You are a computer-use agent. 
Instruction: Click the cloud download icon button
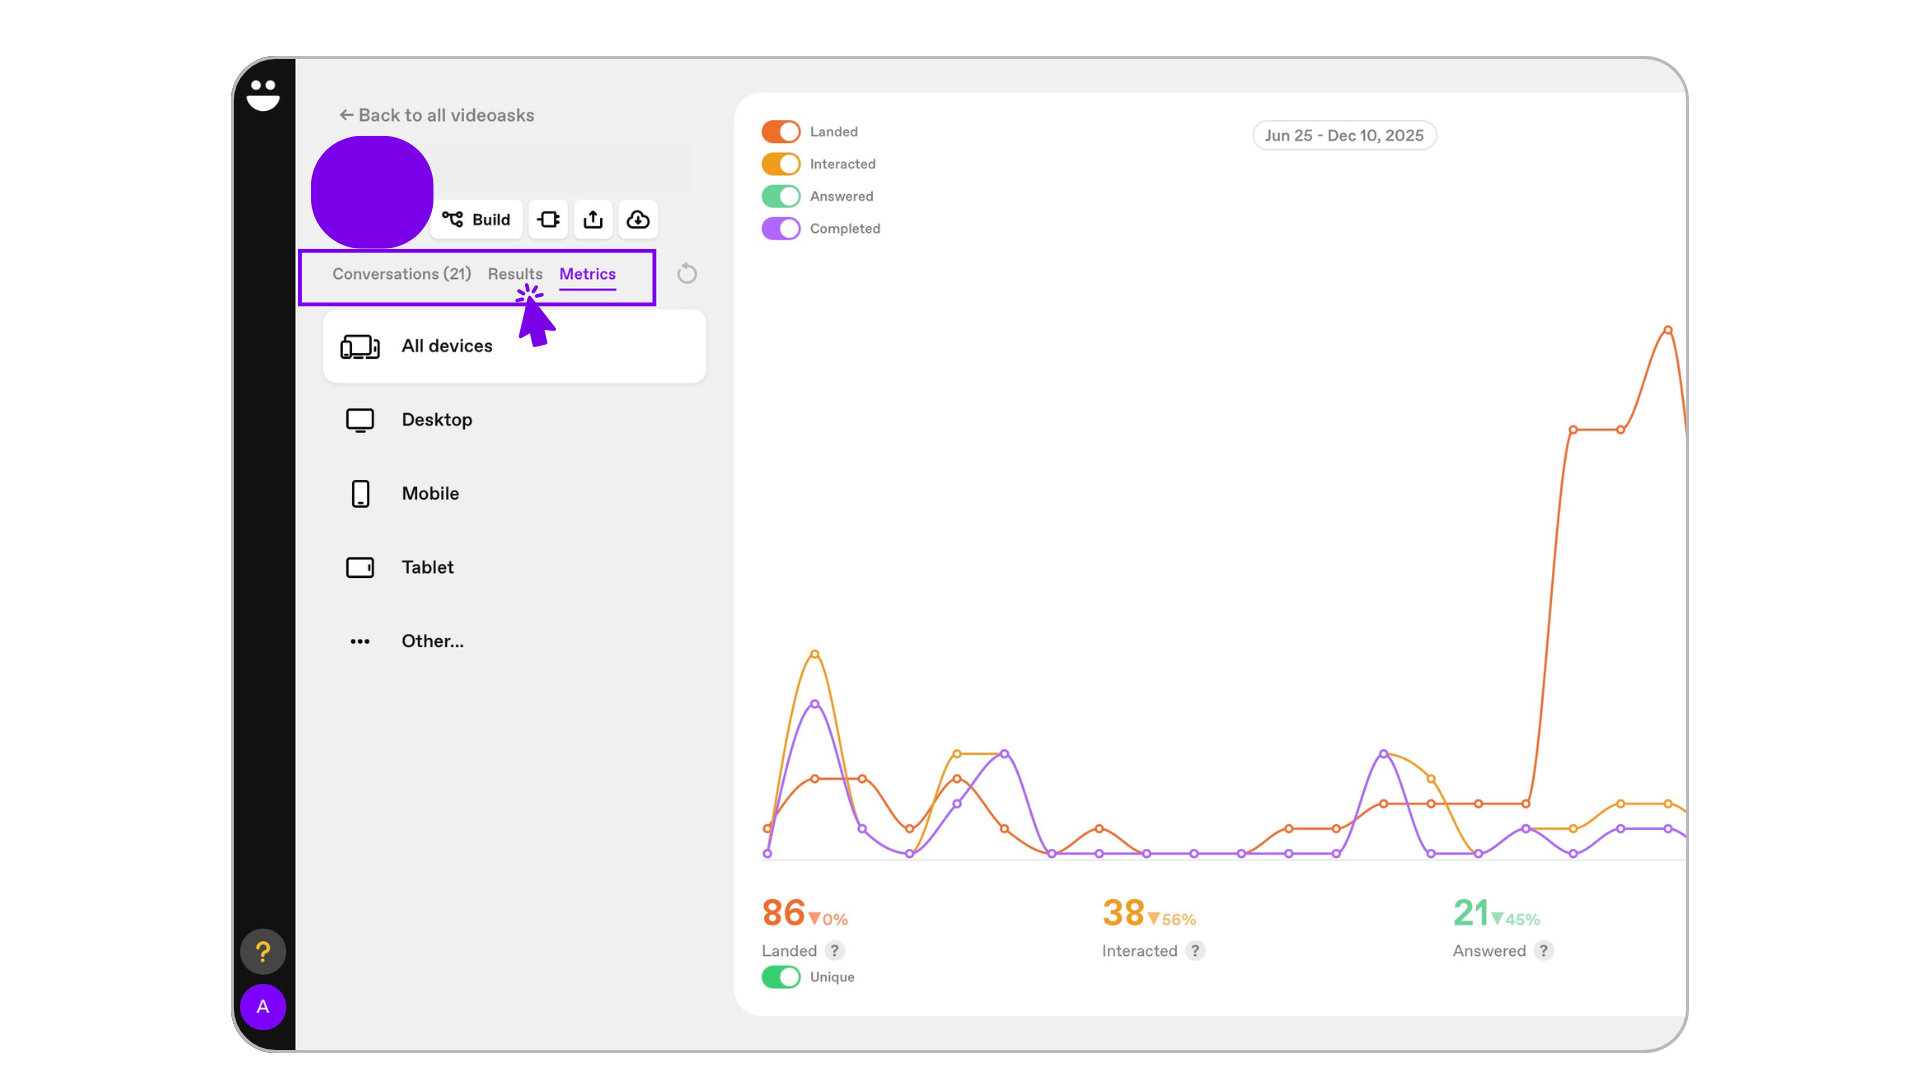tap(638, 220)
